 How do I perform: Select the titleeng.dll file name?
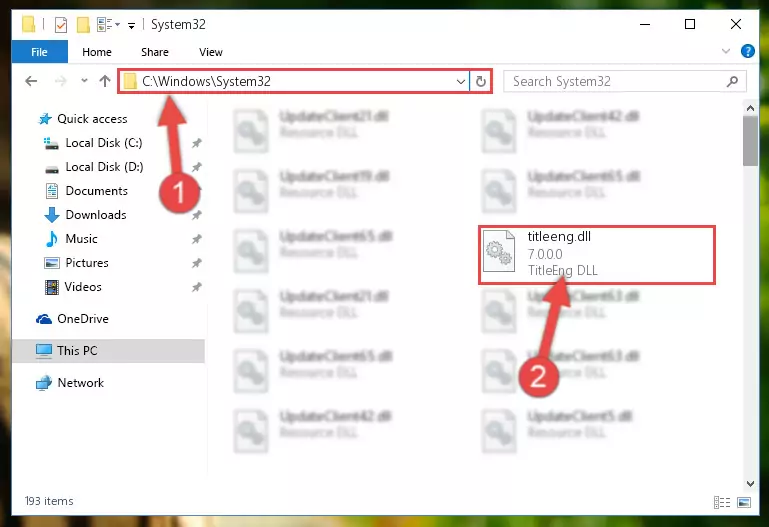pyautogui.click(x=559, y=237)
